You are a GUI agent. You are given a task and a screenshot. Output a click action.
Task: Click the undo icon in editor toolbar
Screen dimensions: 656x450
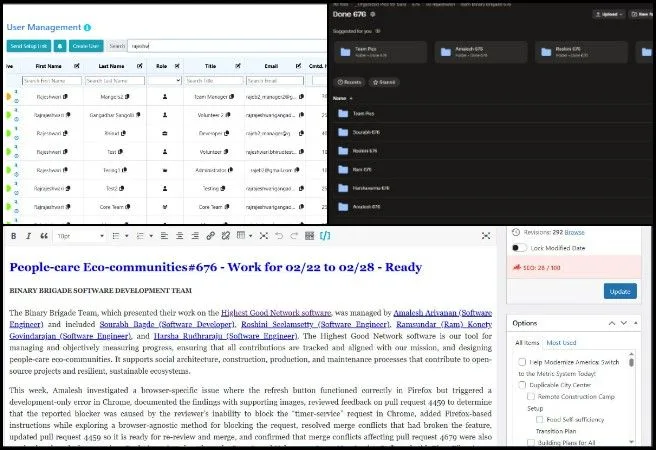[x=279, y=236]
